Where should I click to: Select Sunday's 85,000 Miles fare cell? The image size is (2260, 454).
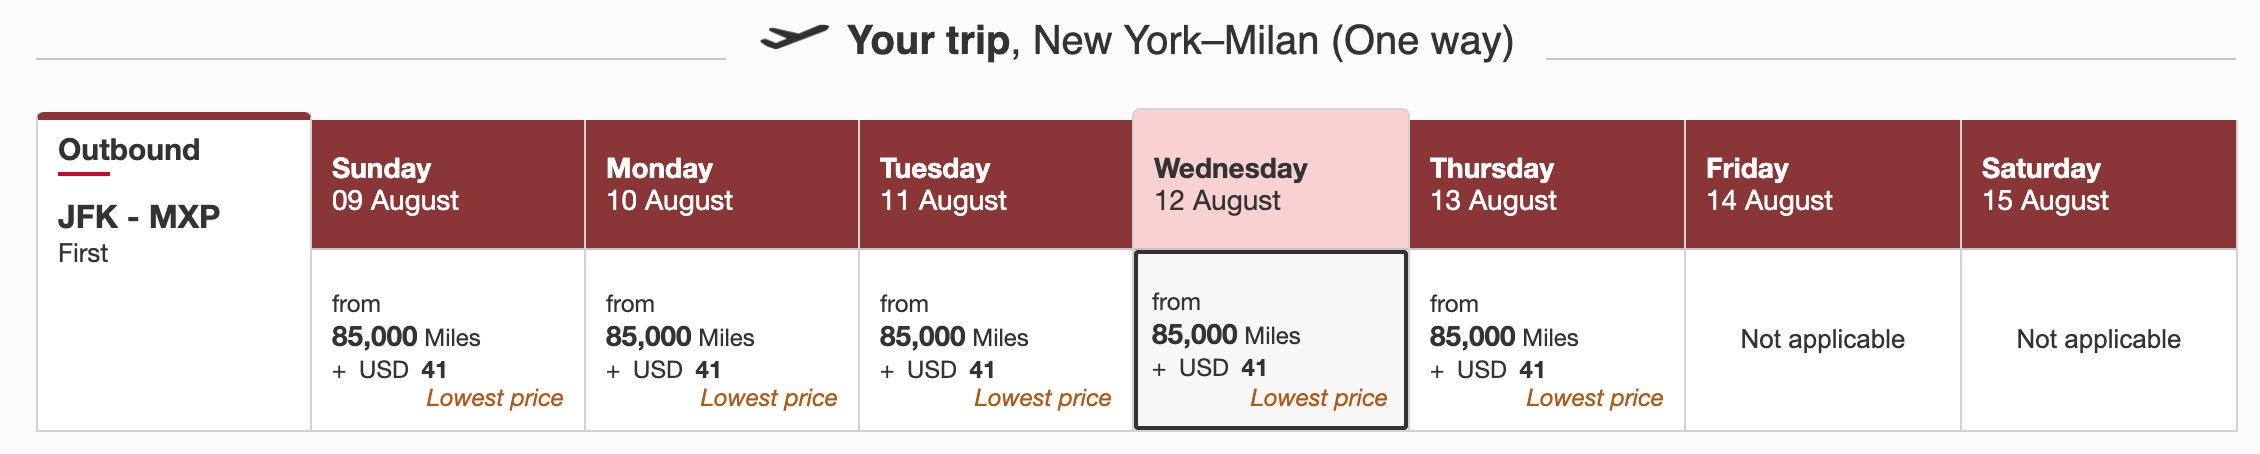448,340
